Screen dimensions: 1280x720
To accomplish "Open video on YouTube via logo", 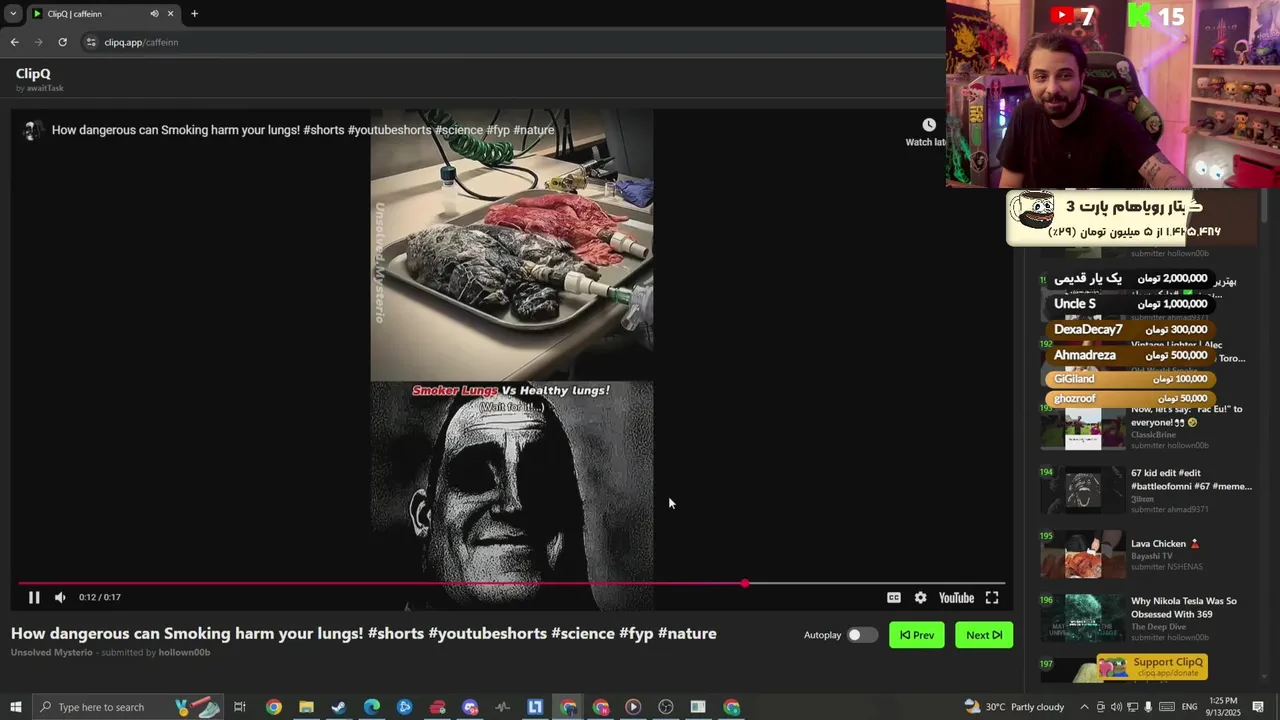I will coord(956,598).
